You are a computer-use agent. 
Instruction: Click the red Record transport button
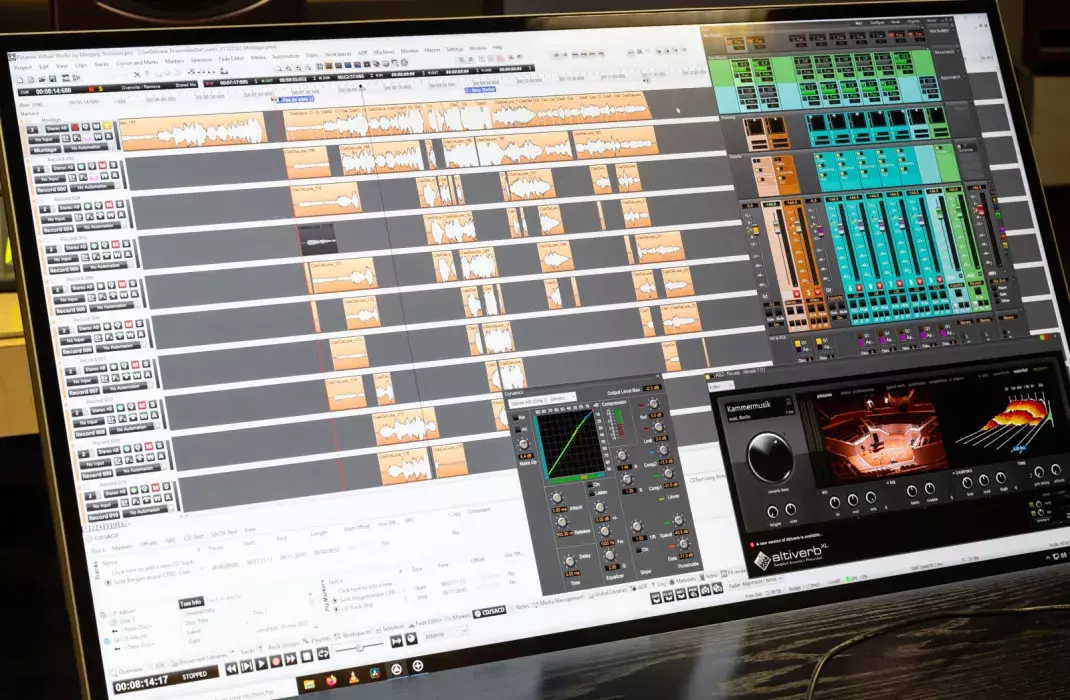[276, 662]
